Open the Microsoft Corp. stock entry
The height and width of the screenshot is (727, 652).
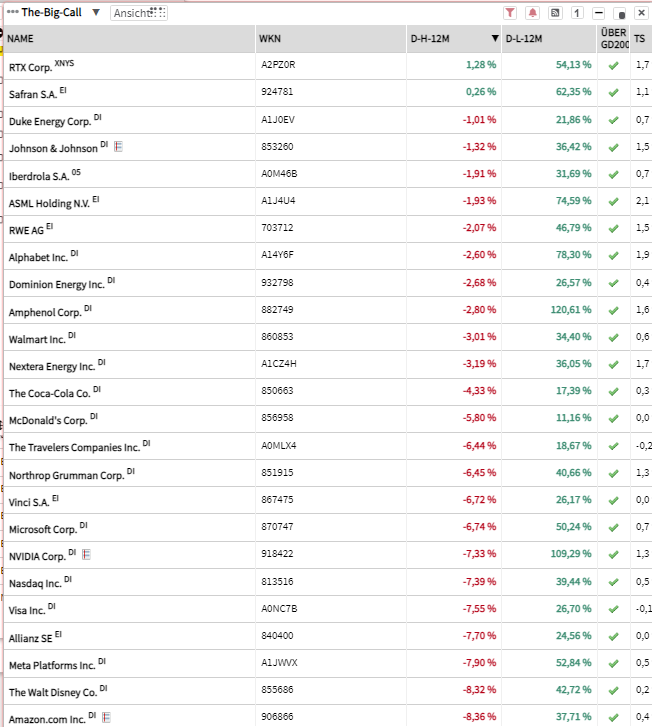pos(43,529)
